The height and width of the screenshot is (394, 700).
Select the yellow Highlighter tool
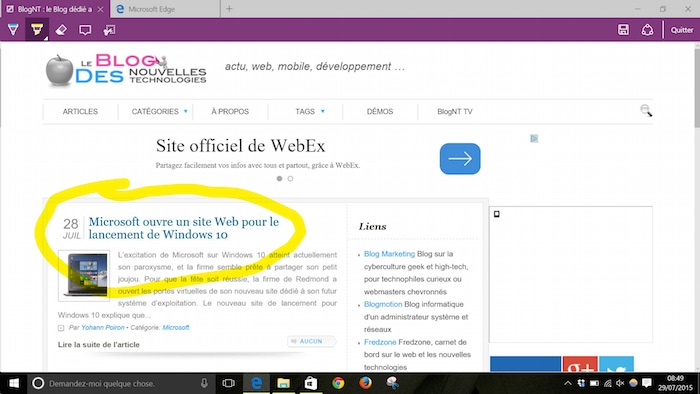point(37,30)
